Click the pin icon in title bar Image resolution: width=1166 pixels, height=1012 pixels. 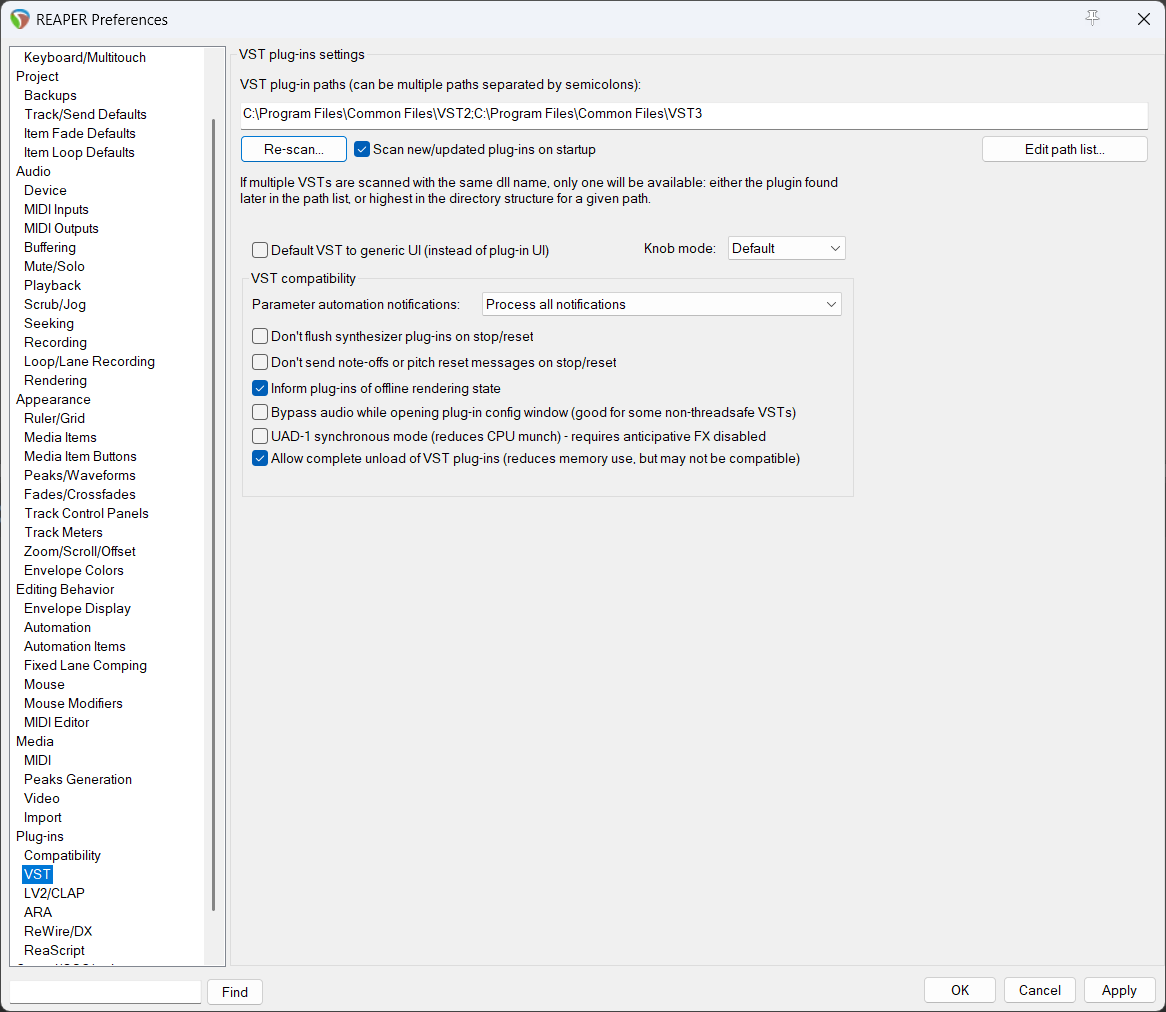coord(1092,19)
